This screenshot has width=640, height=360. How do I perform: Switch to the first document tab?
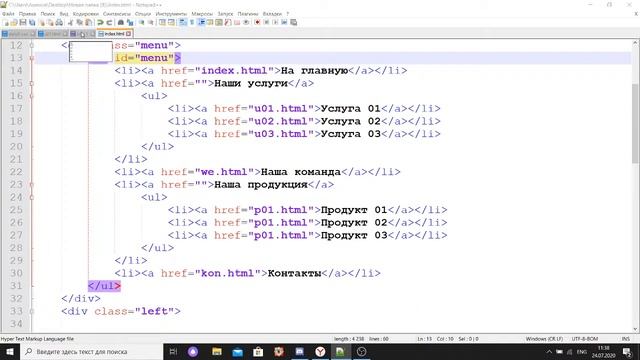click(18, 34)
